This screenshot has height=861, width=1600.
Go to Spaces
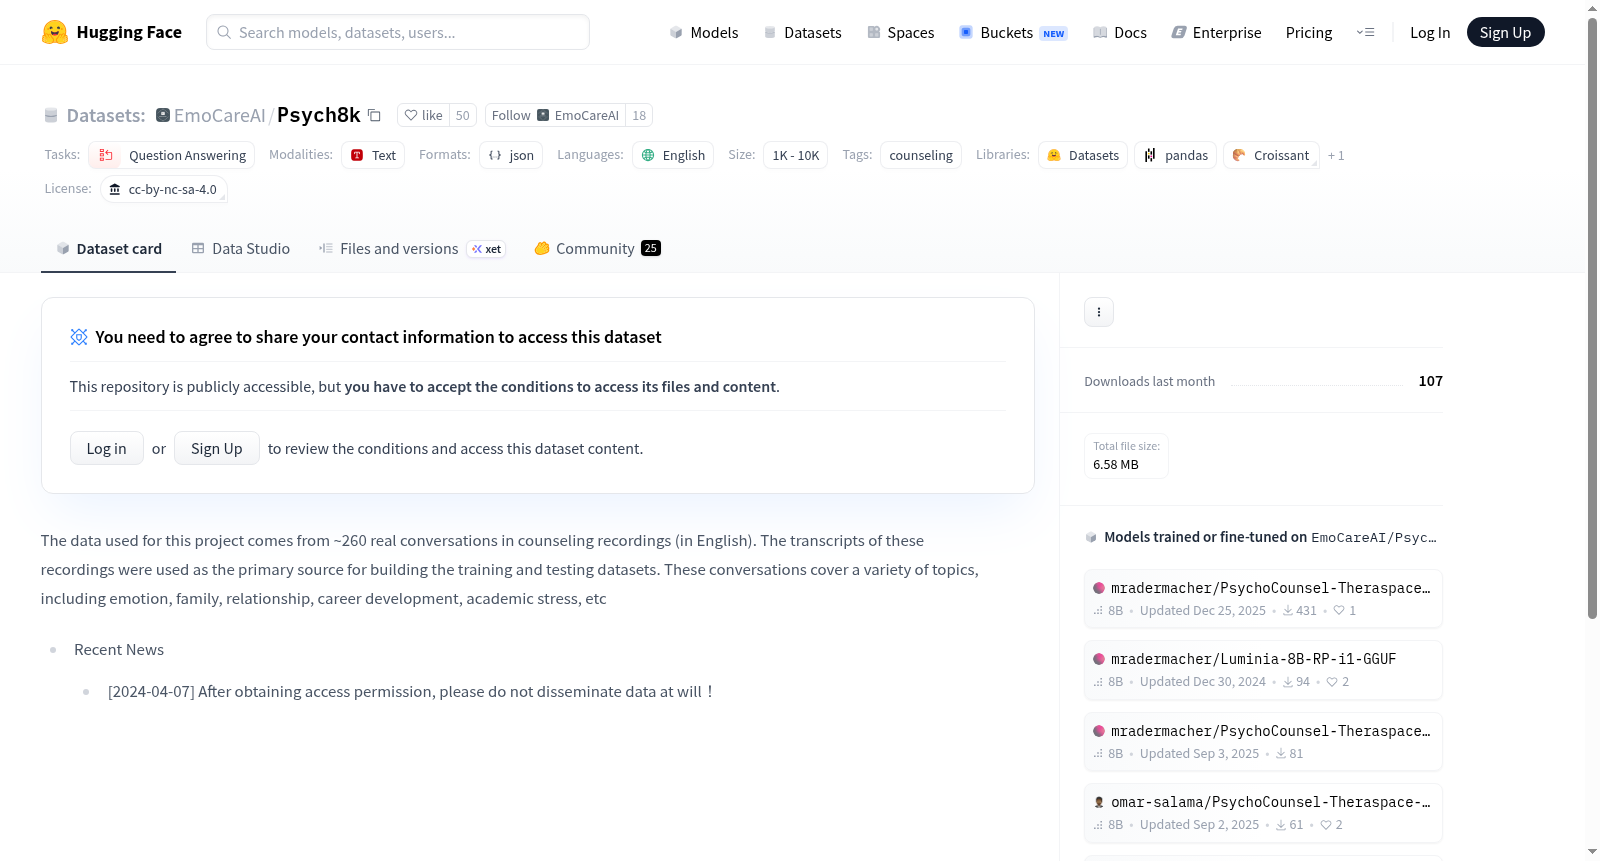900,32
